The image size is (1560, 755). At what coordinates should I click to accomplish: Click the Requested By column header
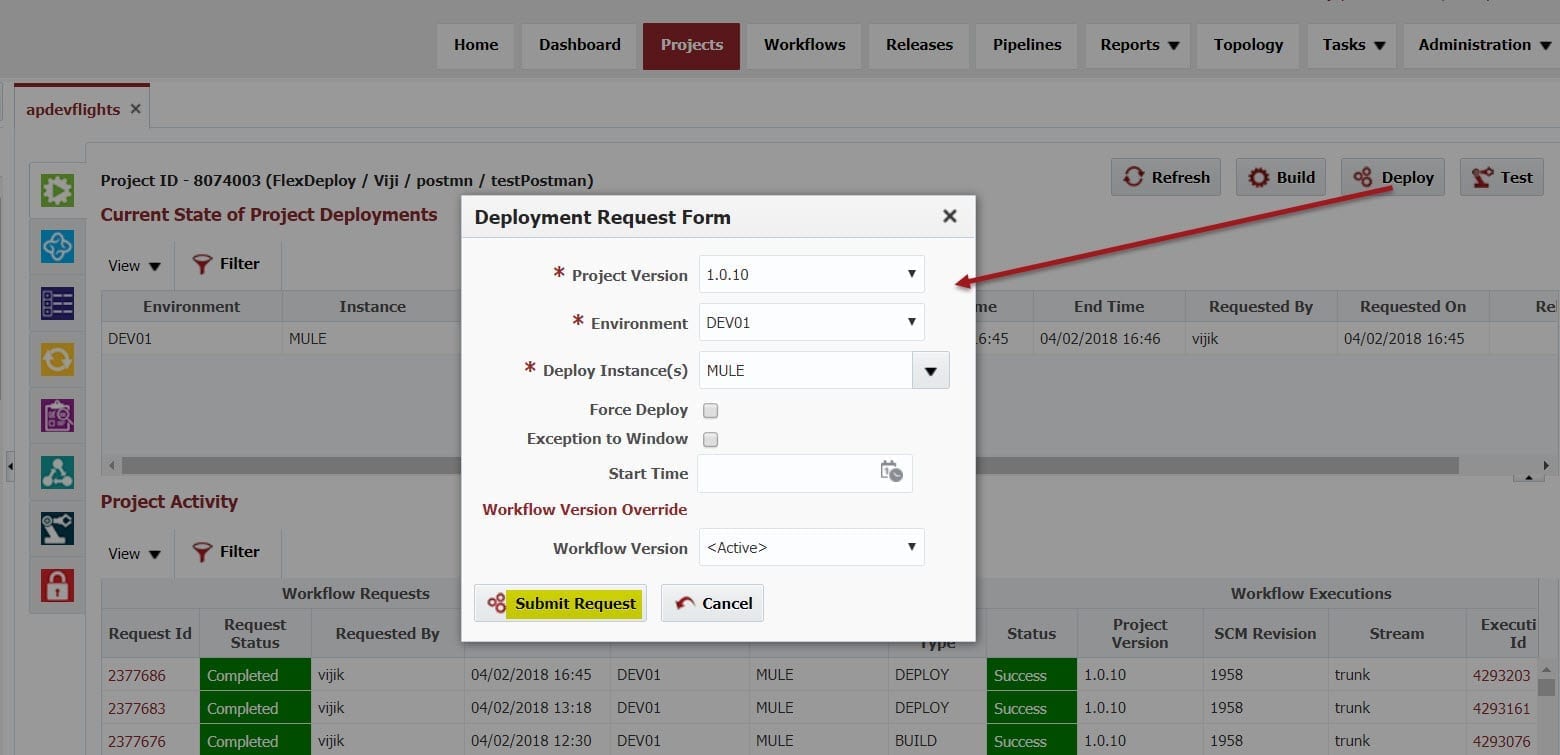(x=1260, y=307)
